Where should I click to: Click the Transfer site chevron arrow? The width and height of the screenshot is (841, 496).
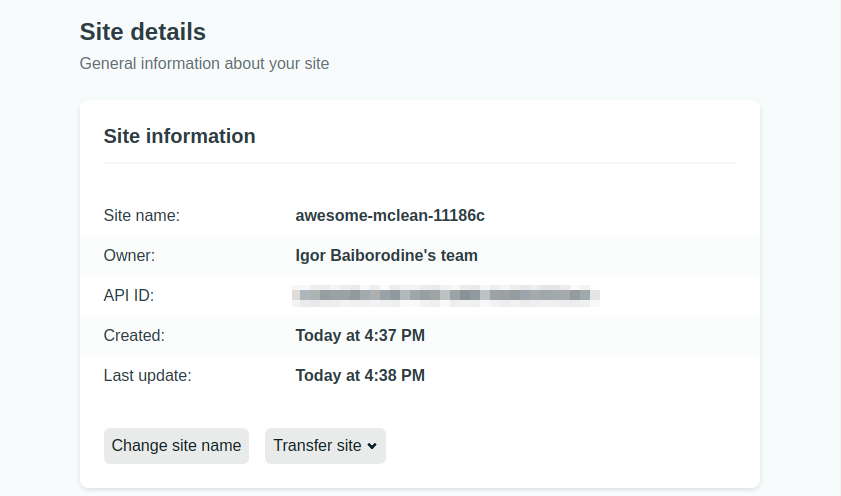click(372, 446)
